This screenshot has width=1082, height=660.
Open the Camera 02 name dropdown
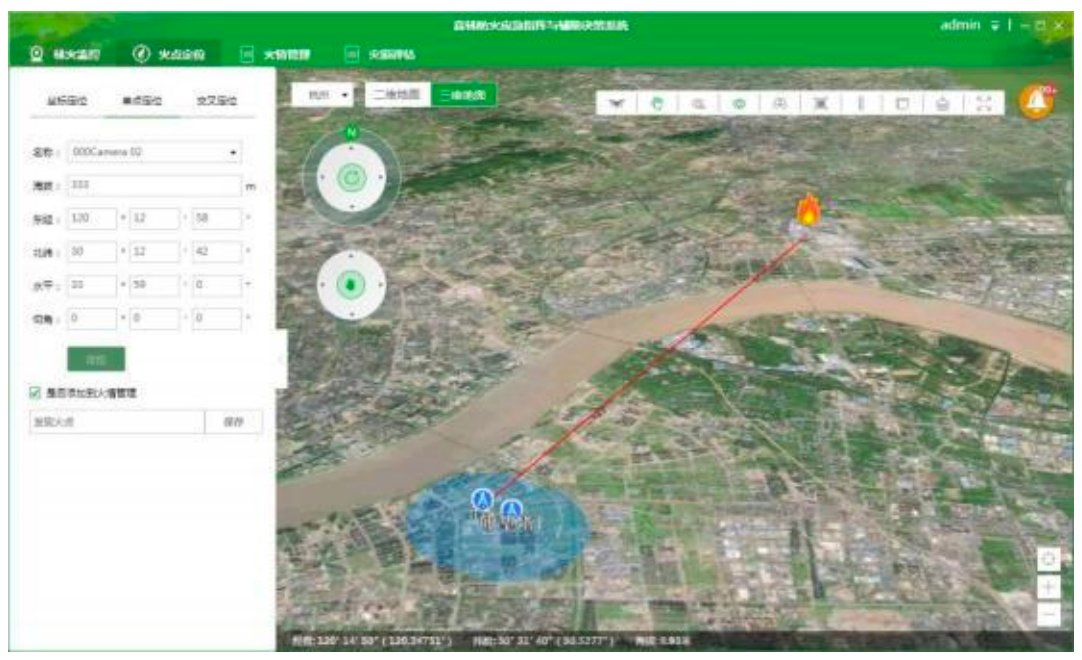point(154,152)
